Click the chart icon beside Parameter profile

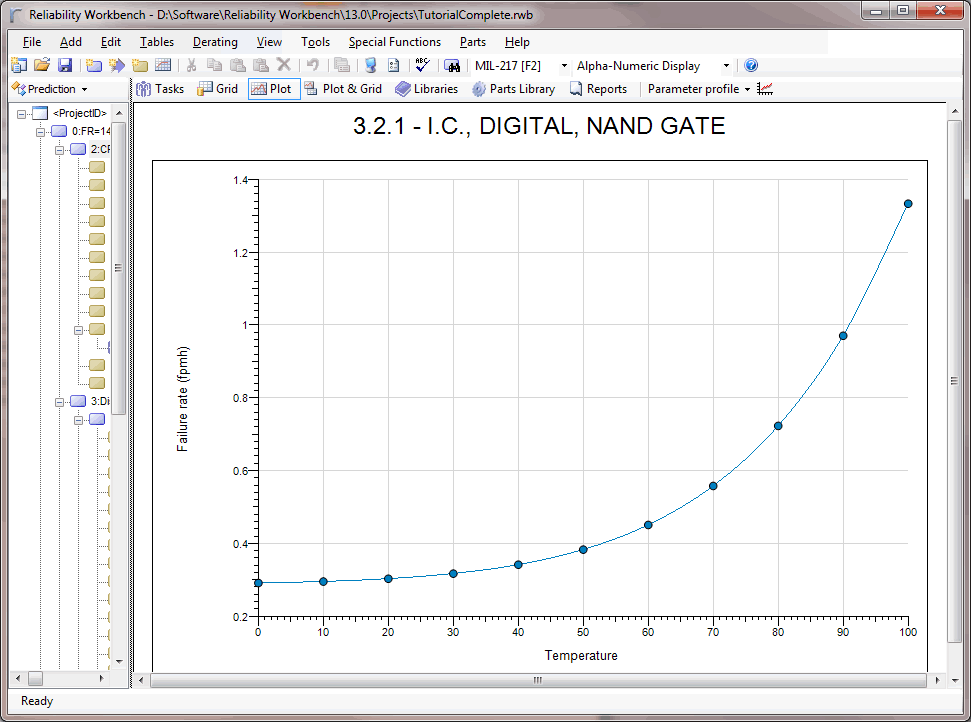point(766,89)
